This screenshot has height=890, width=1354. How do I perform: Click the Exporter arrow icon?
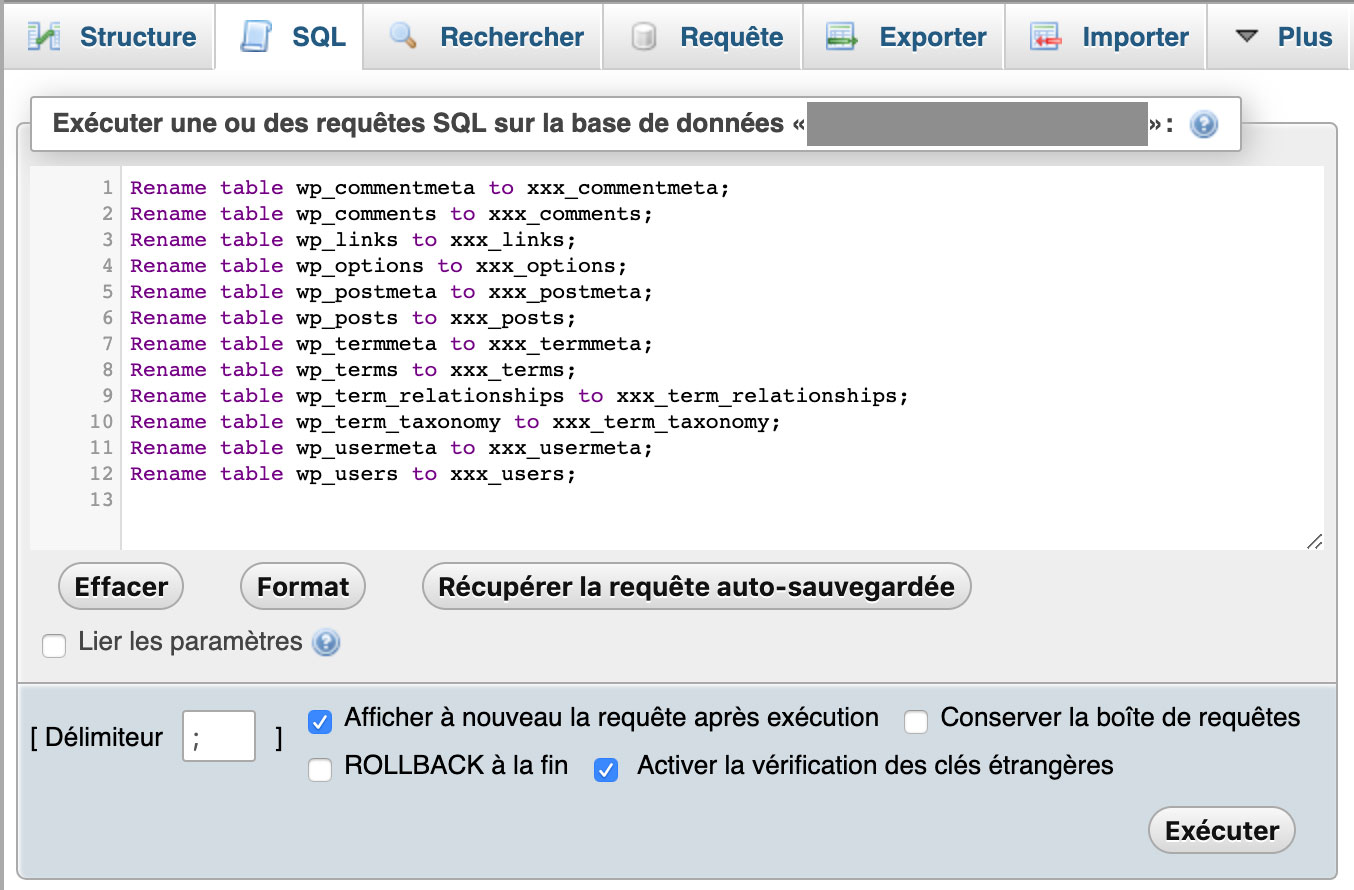[x=843, y=38]
